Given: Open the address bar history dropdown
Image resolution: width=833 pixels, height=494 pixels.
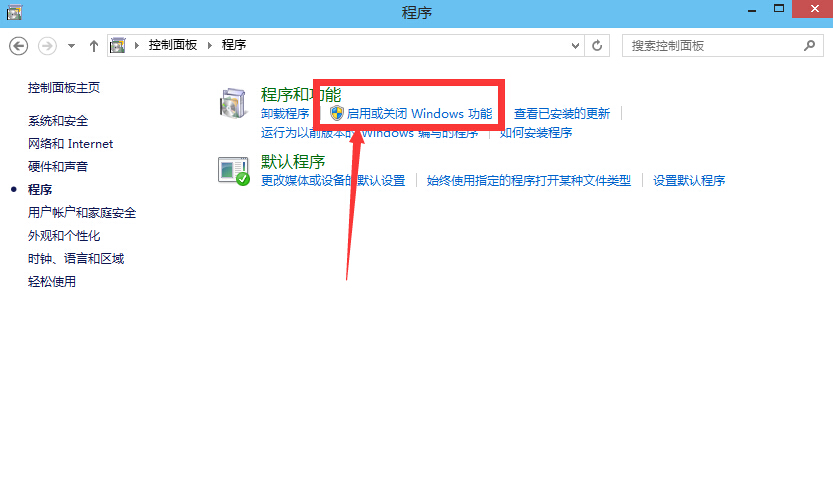Looking at the screenshot, I should click(x=575, y=46).
